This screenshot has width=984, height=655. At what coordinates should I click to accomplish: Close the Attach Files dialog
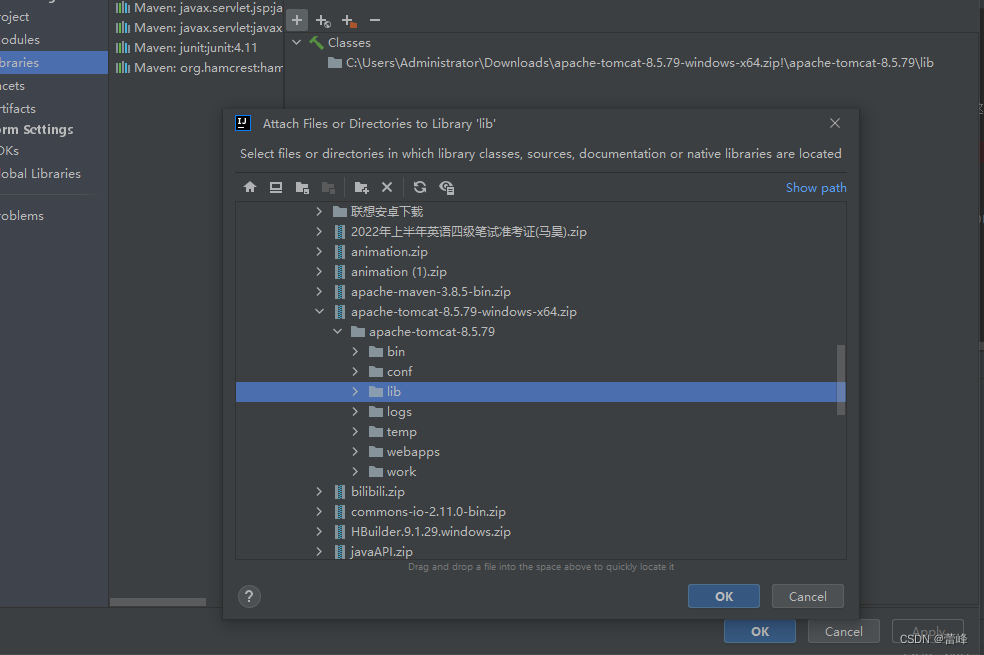pos(835,123)
